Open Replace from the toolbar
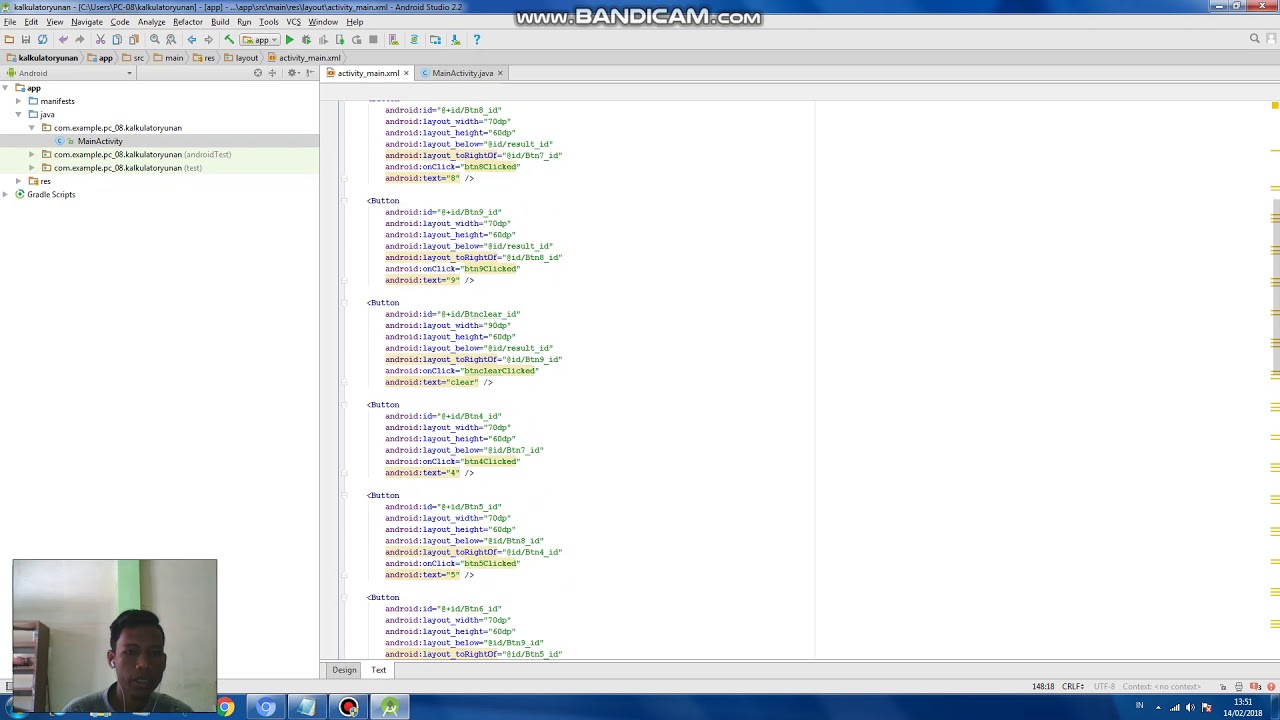 point(171,40)
